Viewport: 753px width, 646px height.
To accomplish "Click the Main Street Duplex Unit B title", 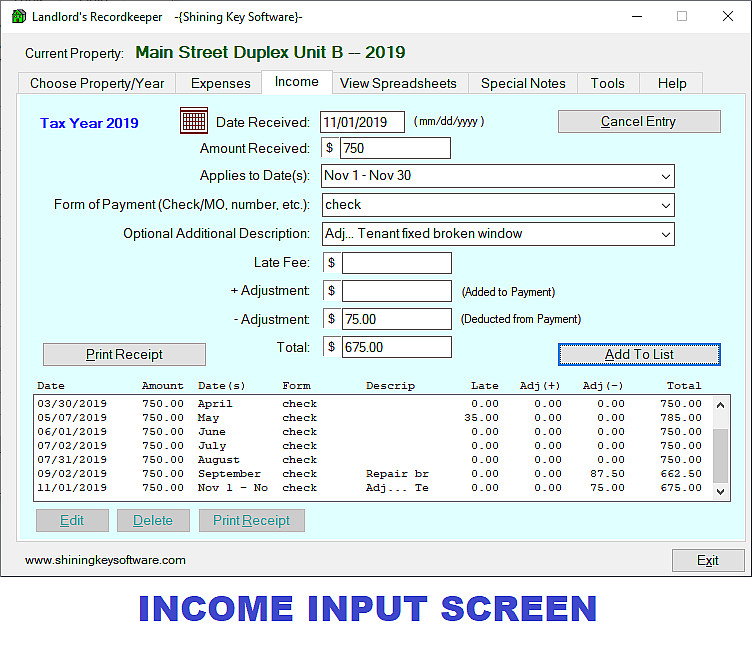I will (270, 52).
